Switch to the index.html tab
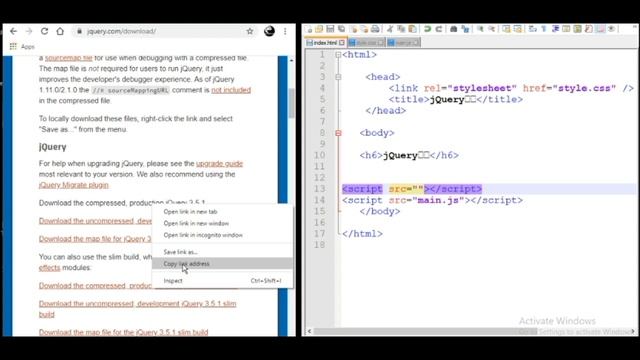640x360 pixels. tap(324, 42)
